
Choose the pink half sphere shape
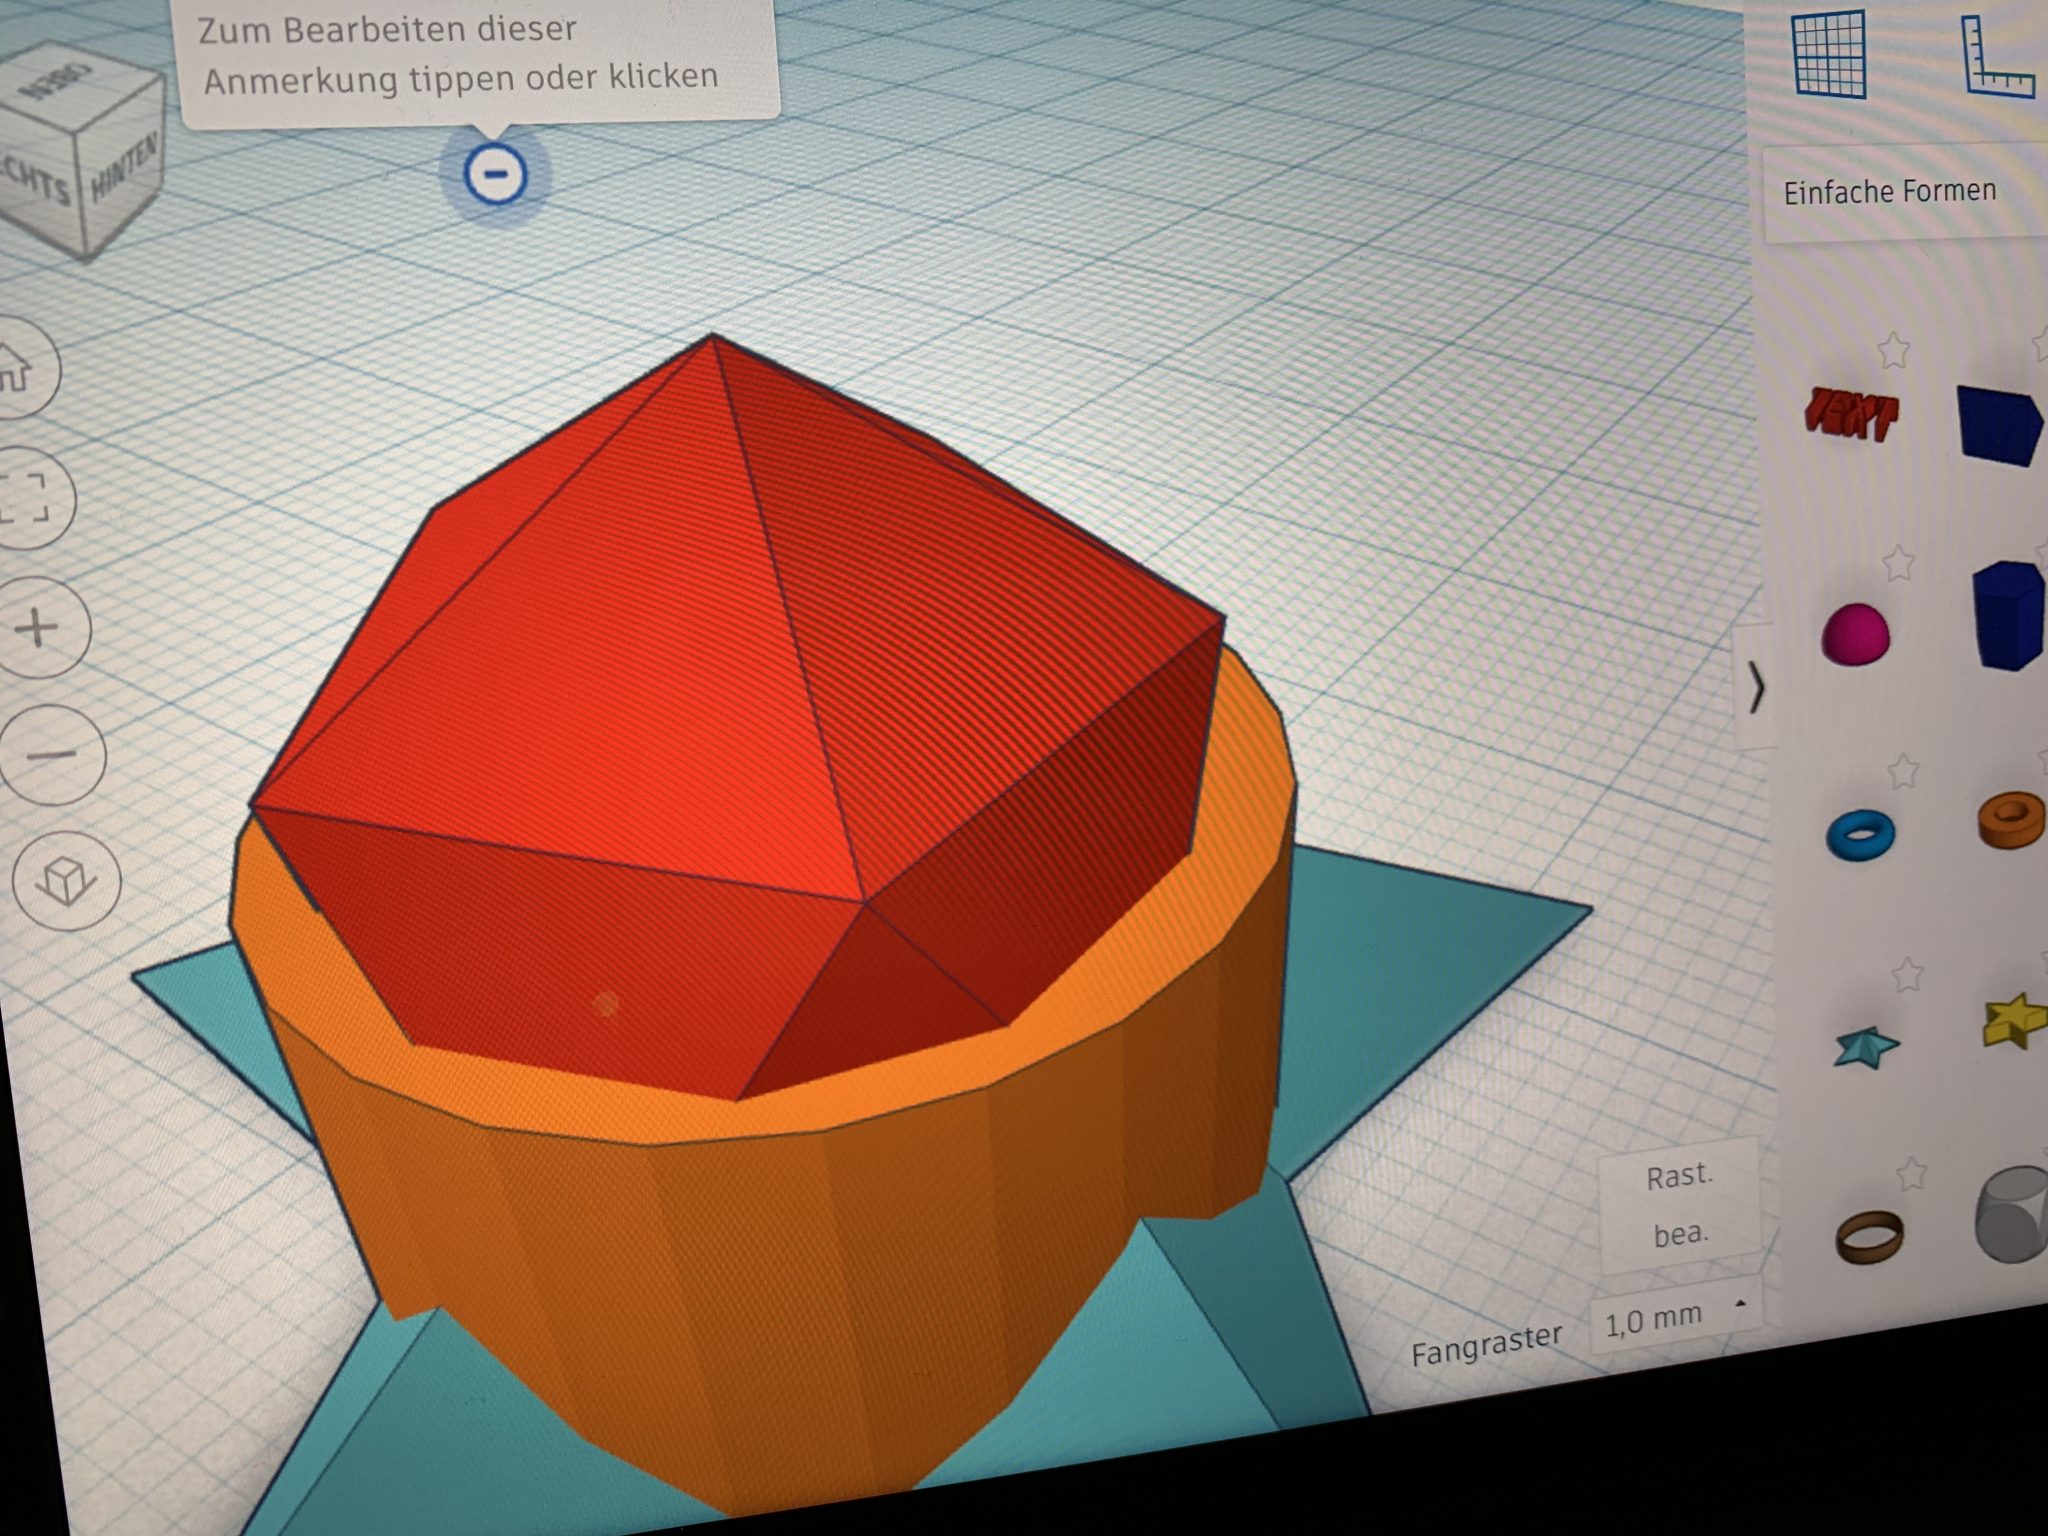click(1856, 634)
